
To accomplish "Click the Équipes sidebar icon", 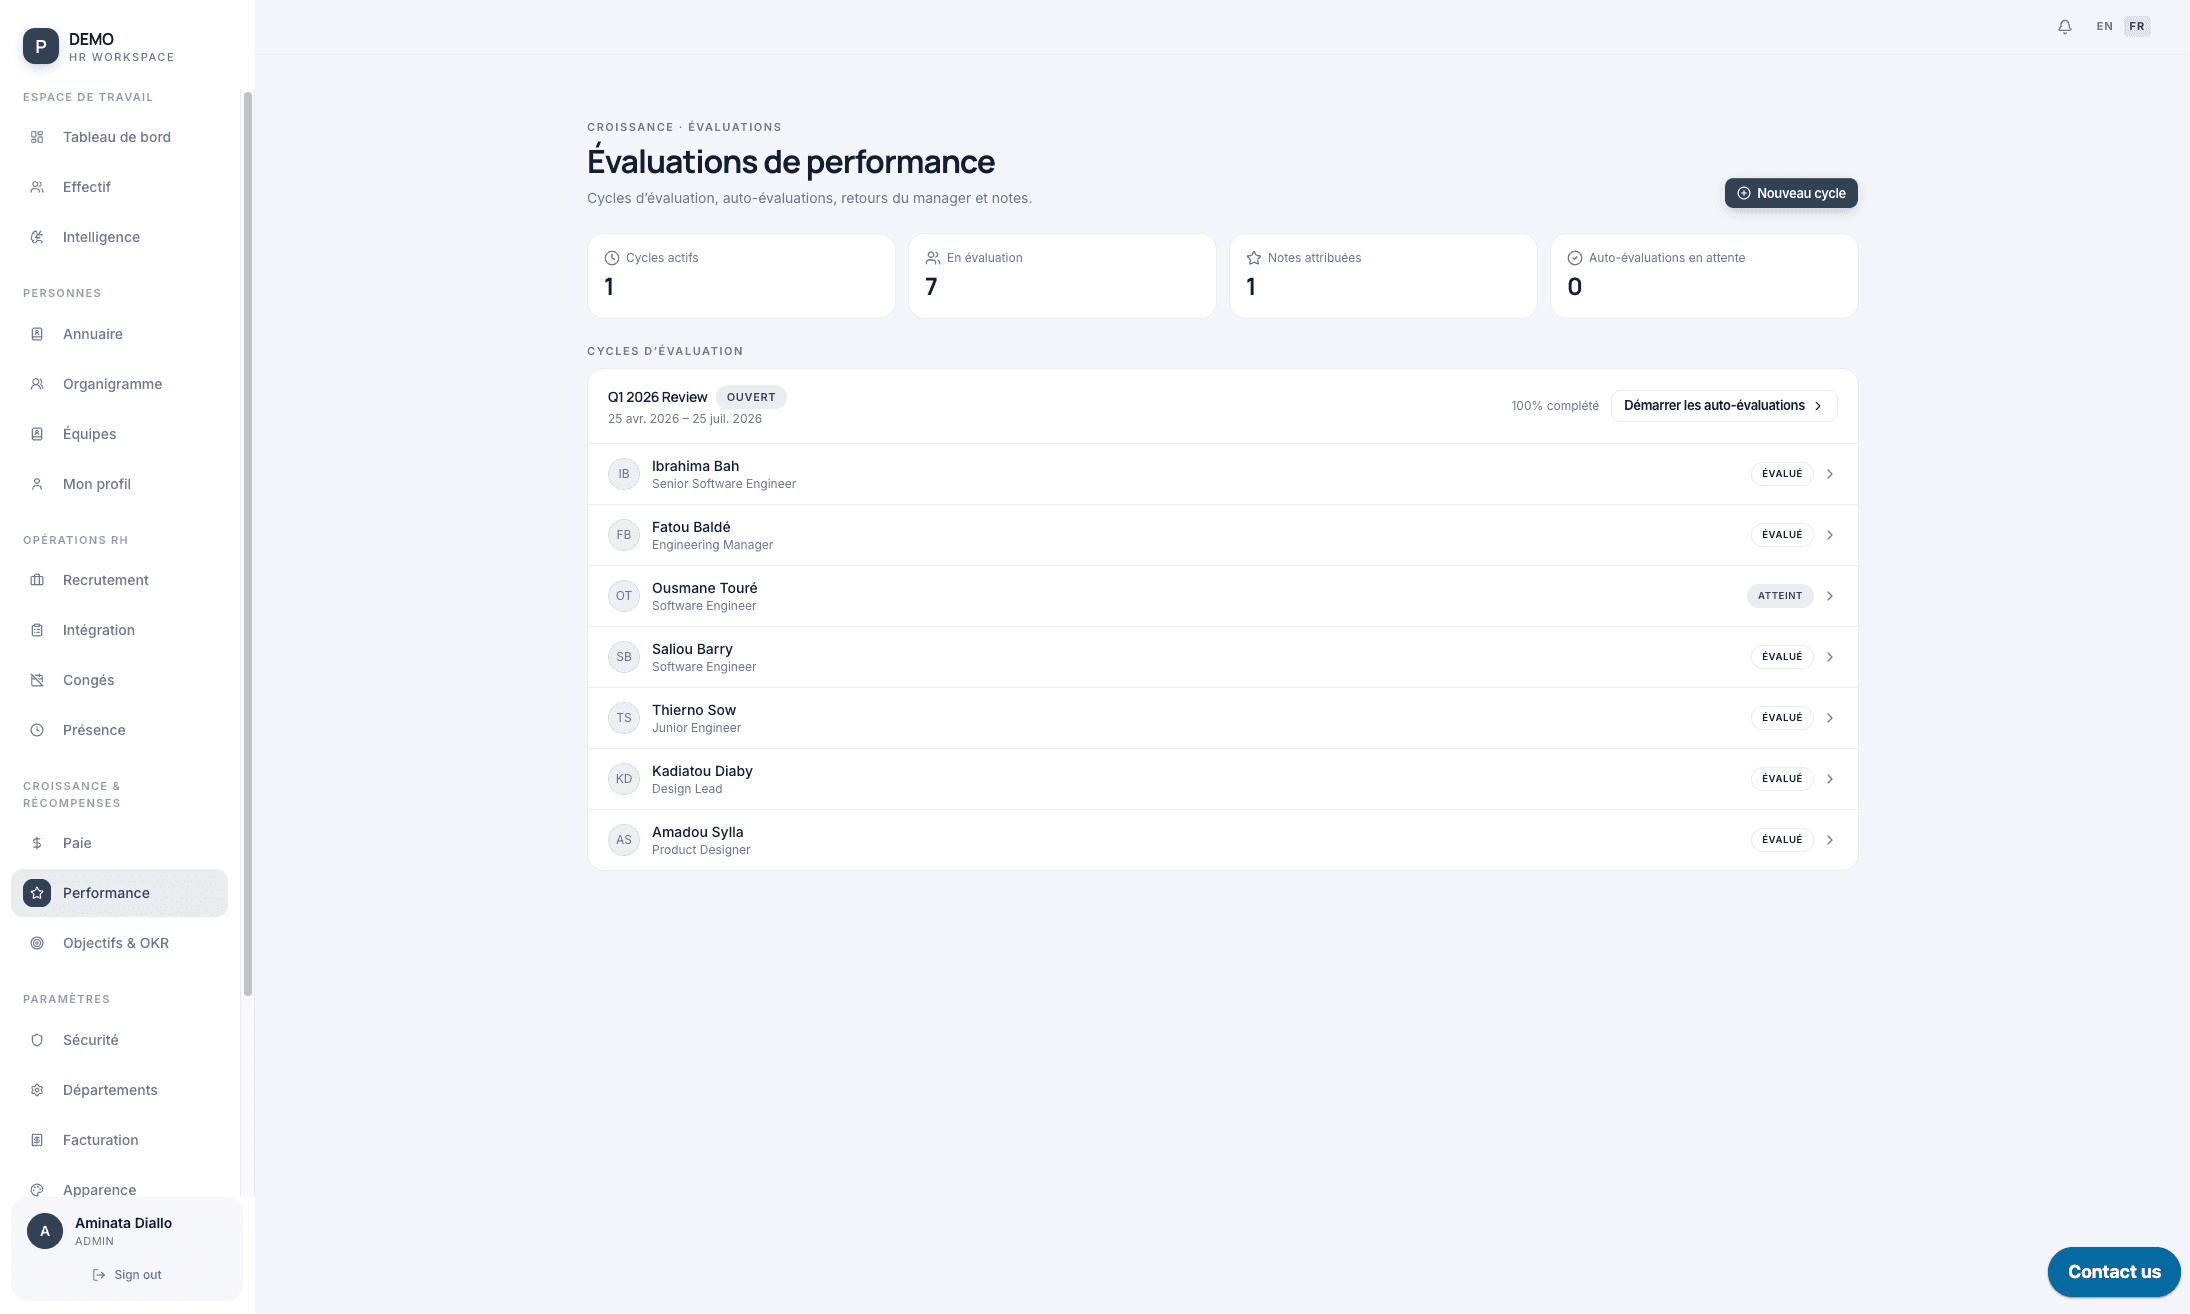I will tap(37, 434).
